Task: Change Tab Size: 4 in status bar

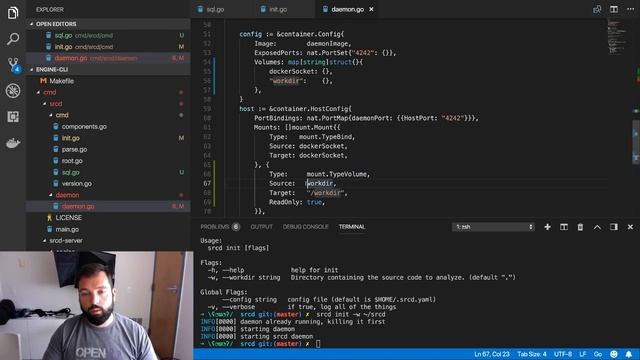Action: pos(532,354)
